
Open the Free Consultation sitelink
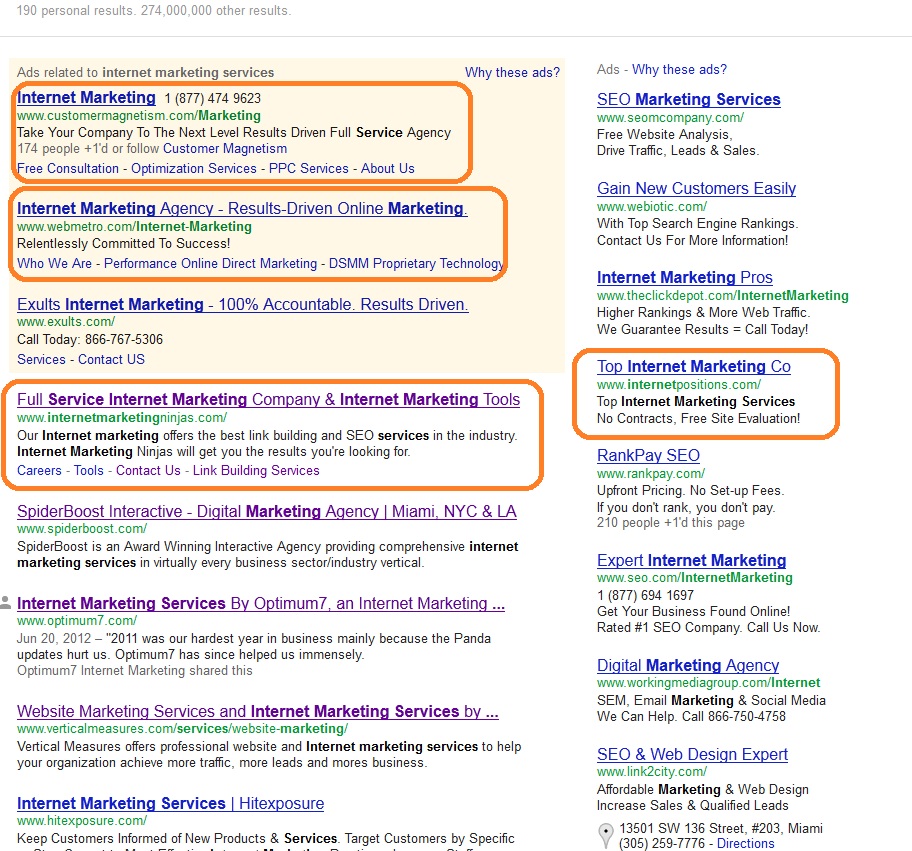click(x=67, y=169)
